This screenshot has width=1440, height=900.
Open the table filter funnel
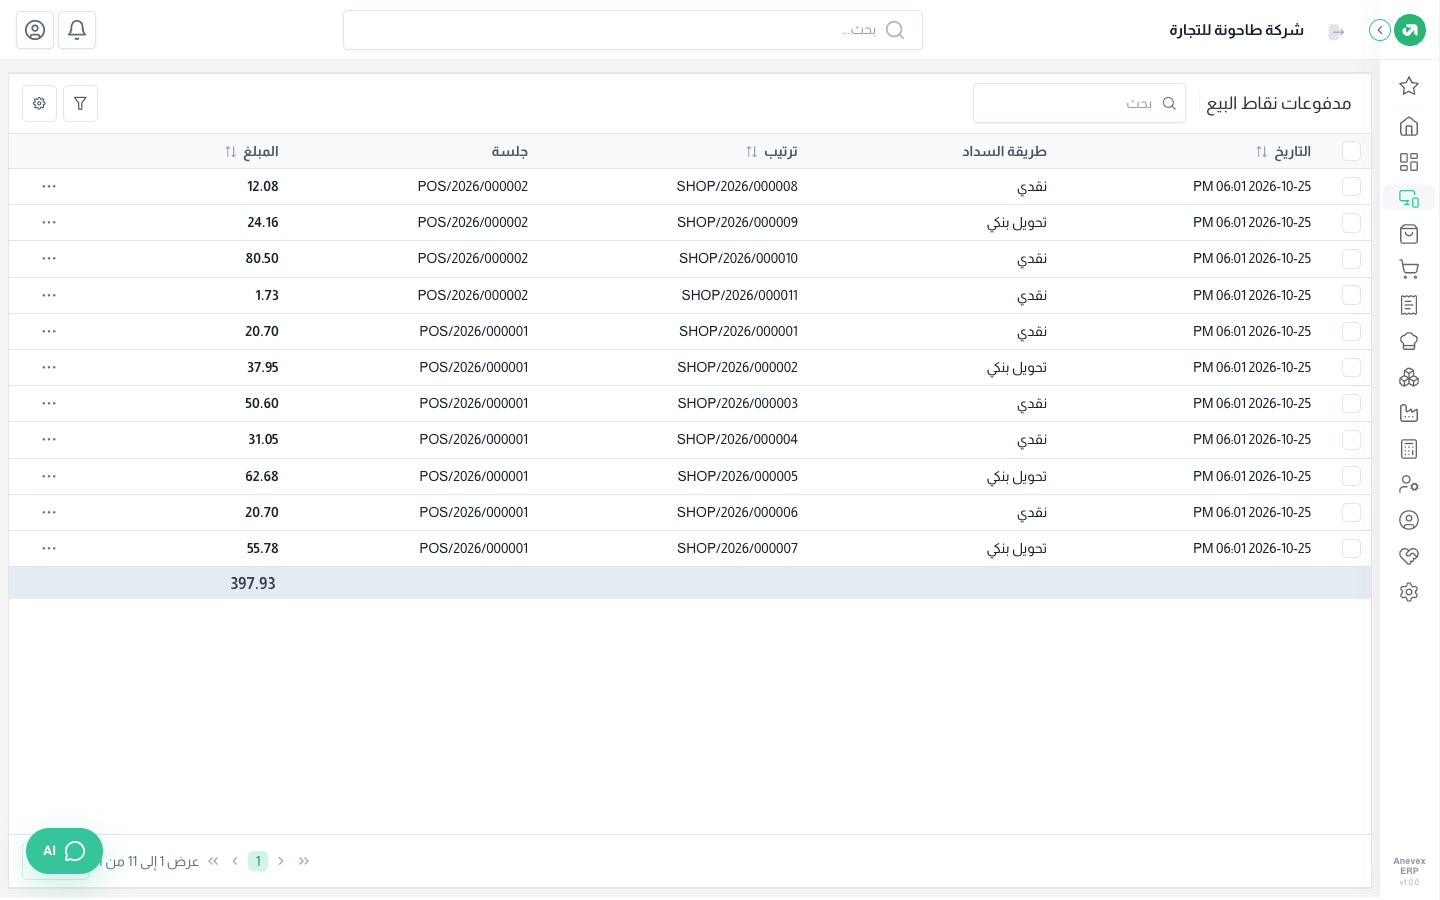coord(80,103)
